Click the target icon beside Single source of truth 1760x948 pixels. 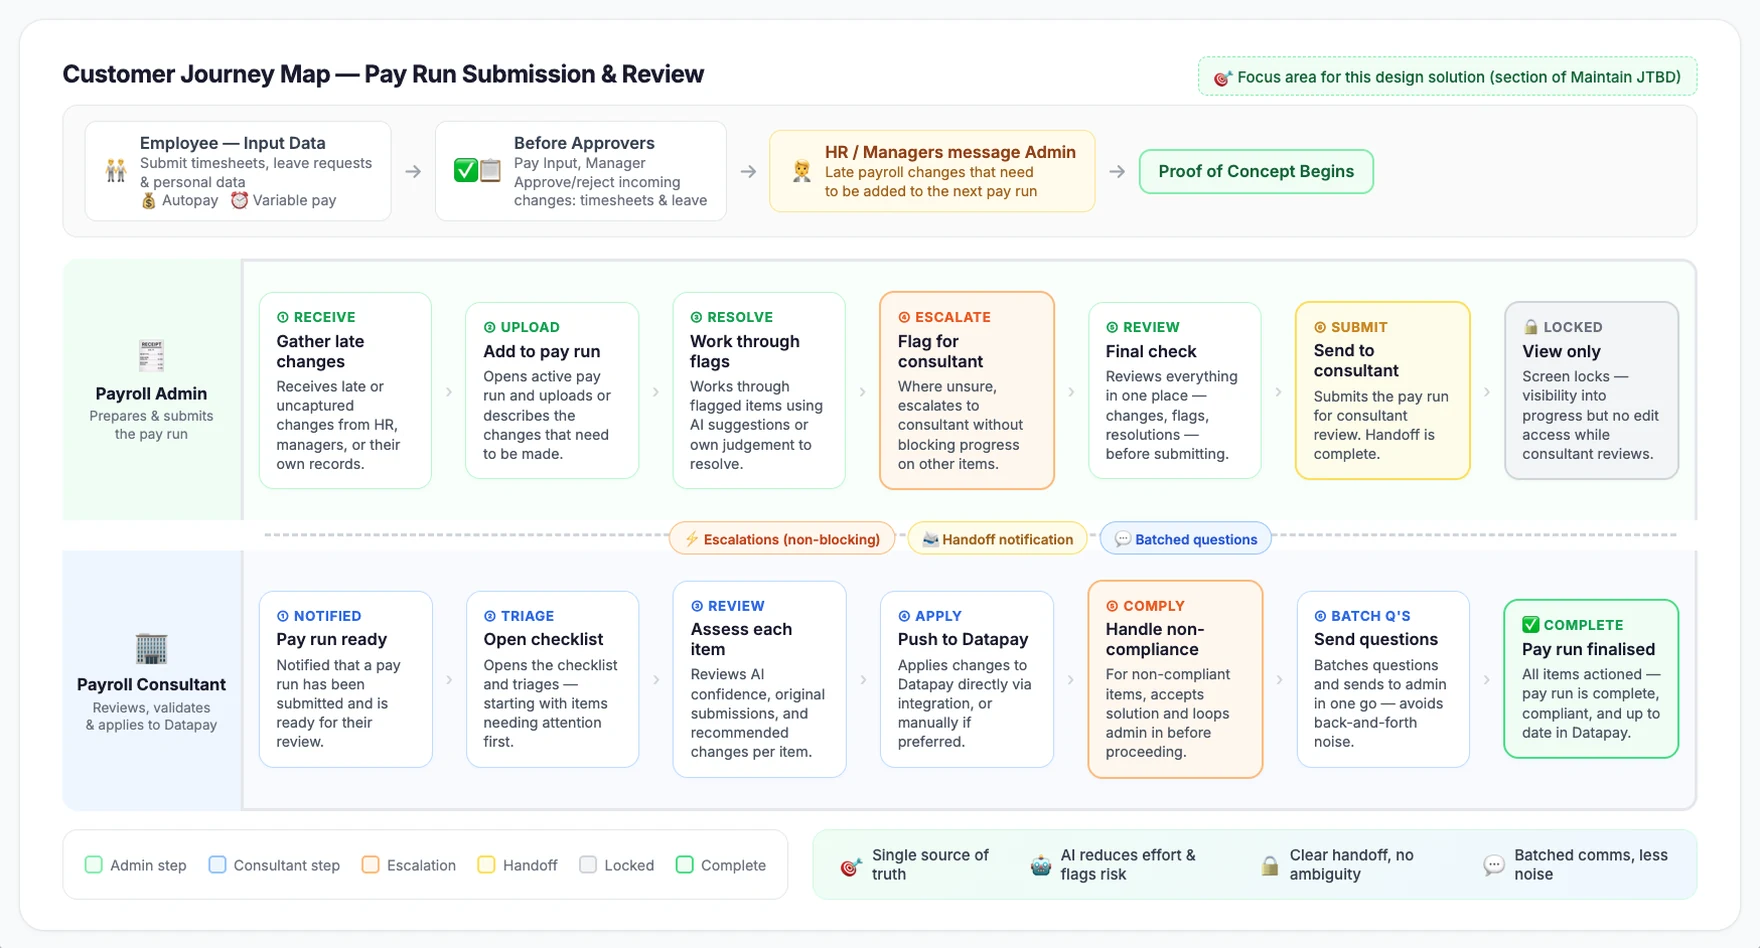[x=850, y=866]
